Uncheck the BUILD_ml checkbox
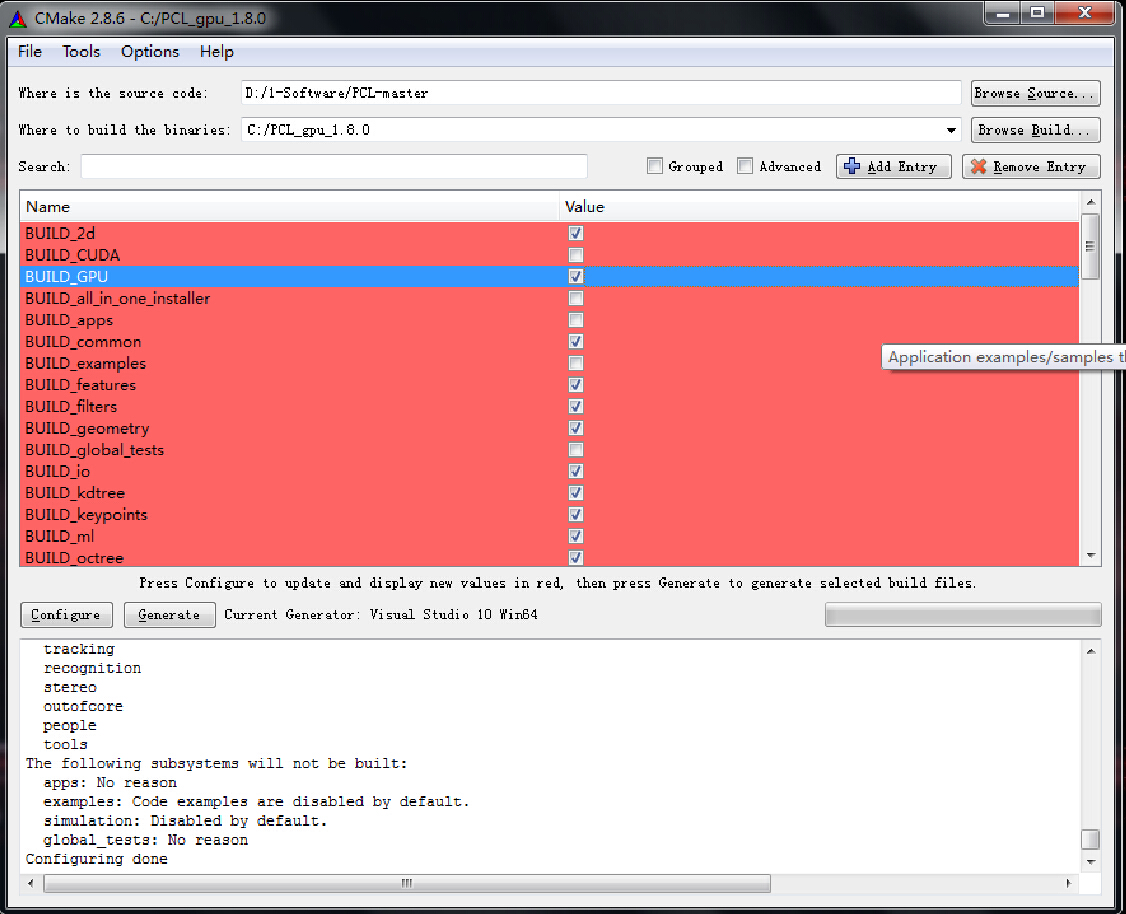This screenshot has width=1126, height=914. coord(576,536)
